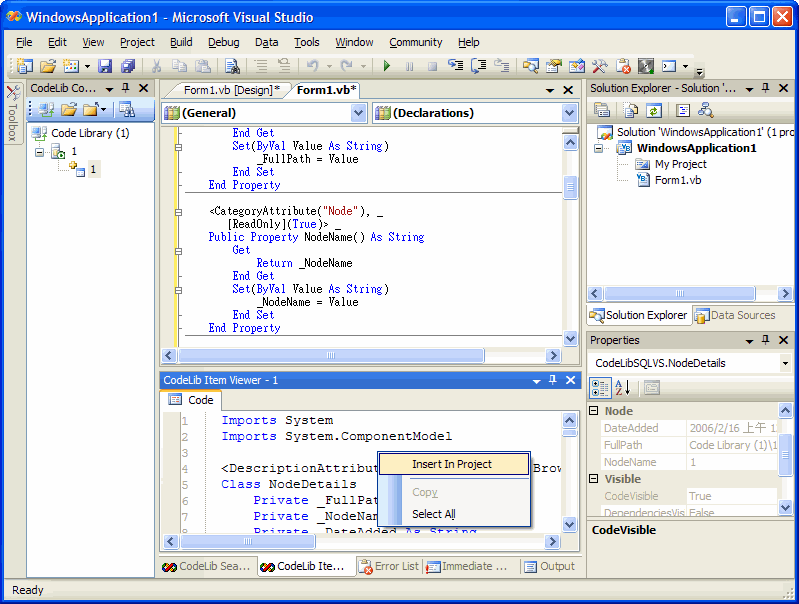Choose Select All from context menu
Image resolution: width=799 pixels, height=604 pixels.
[x=434, y=514]
